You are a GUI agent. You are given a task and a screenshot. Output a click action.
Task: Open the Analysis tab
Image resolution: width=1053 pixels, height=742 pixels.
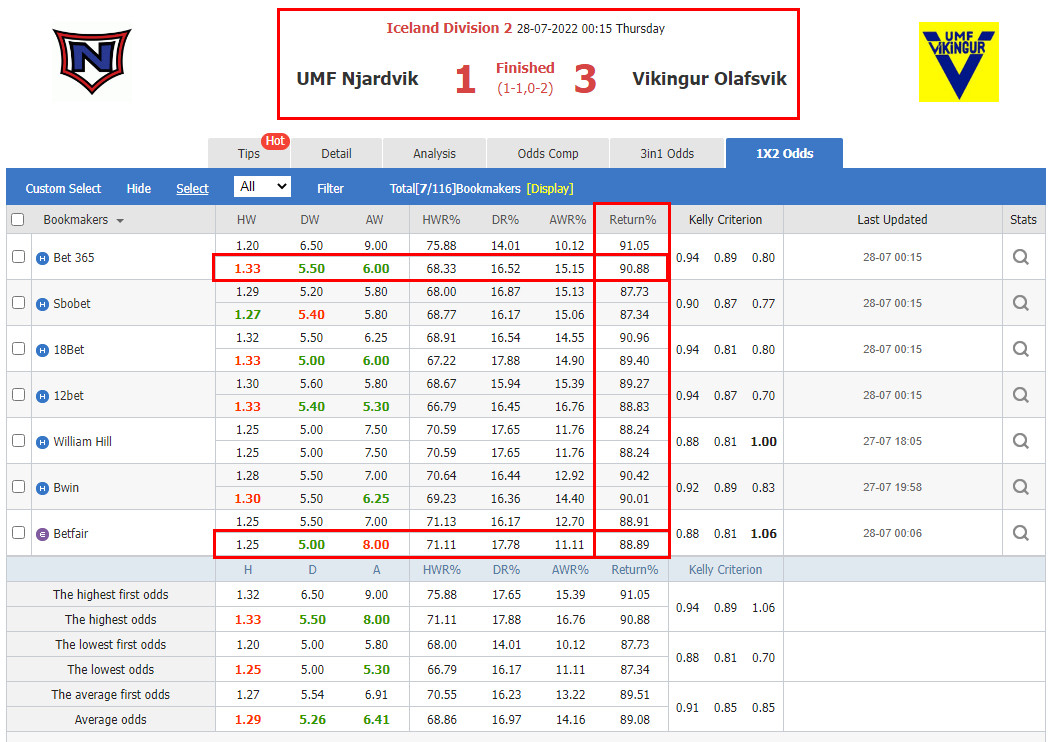pyautogui.click(x=434, y=154)
